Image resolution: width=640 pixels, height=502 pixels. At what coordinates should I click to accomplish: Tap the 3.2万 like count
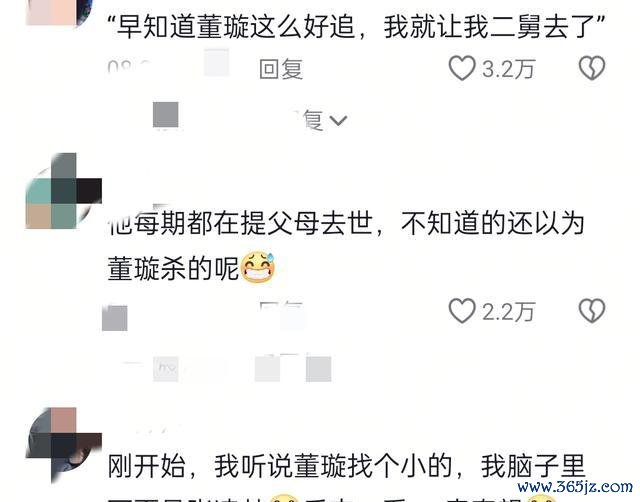508,69
